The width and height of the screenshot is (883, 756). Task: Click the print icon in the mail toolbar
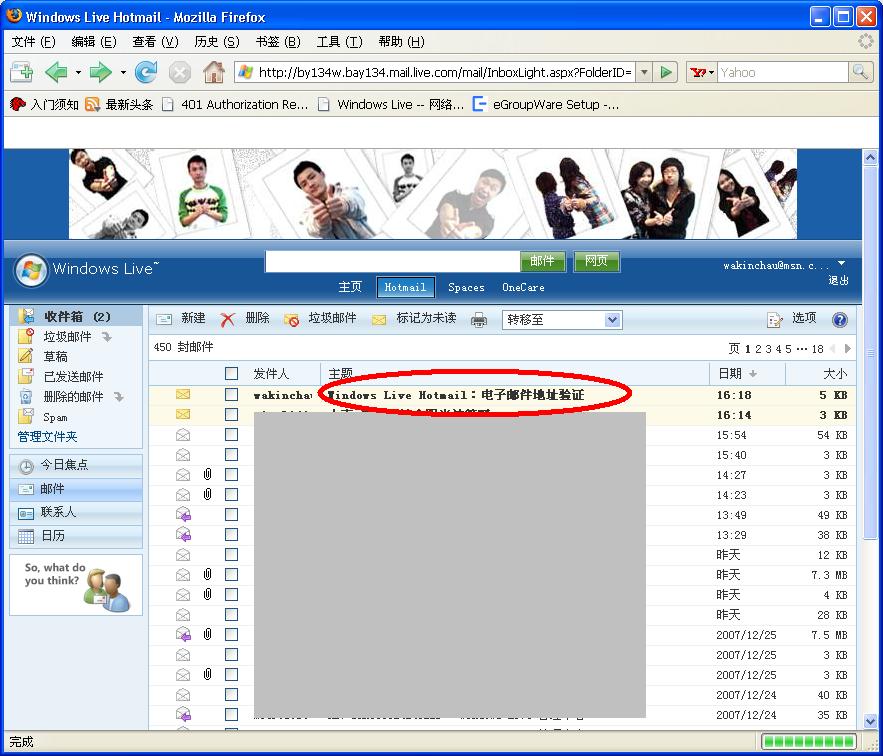479,320
